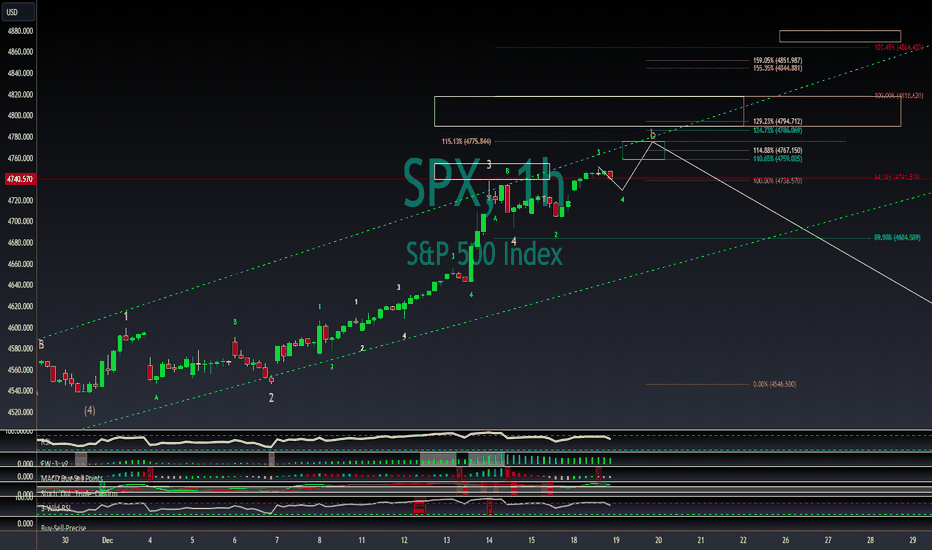Click Fibonacci label 0.00% (4546.500)

[x=774, y=385]
